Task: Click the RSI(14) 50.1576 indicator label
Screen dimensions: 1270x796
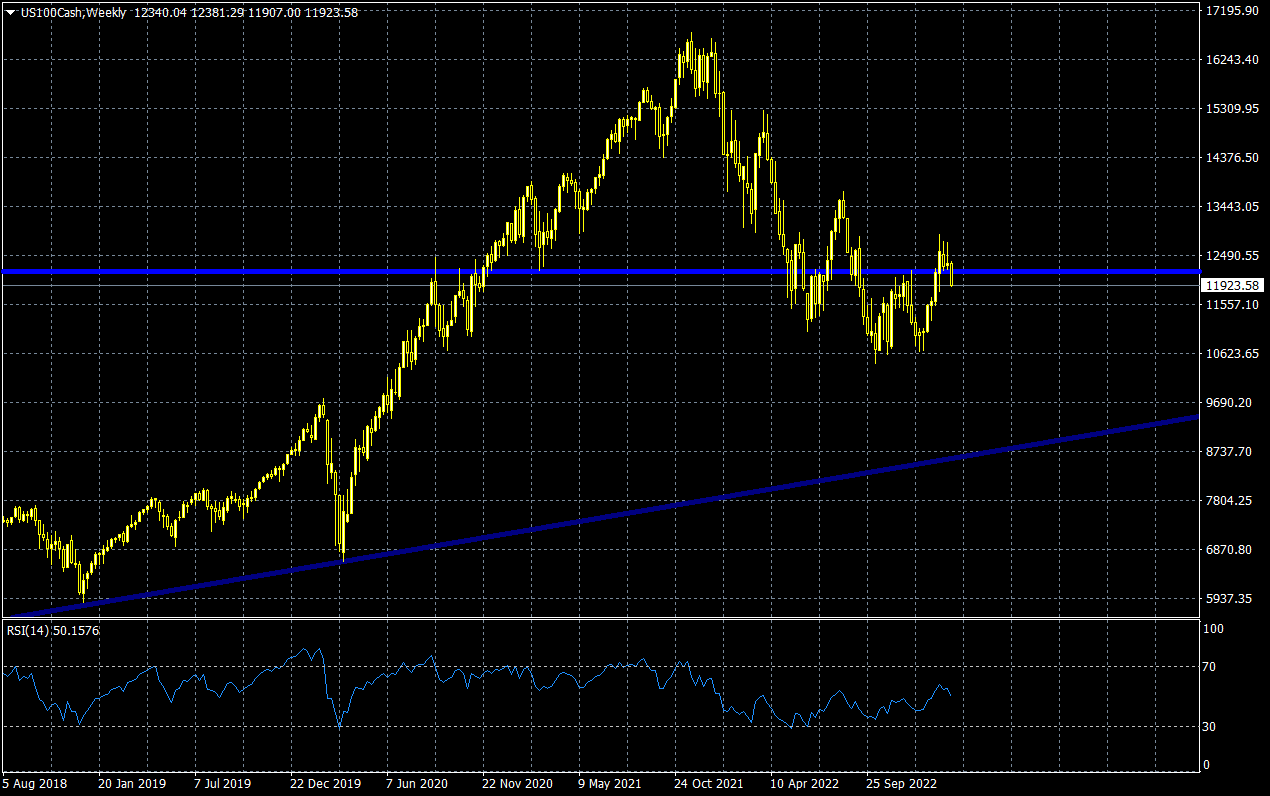Action: click(53, 630)
